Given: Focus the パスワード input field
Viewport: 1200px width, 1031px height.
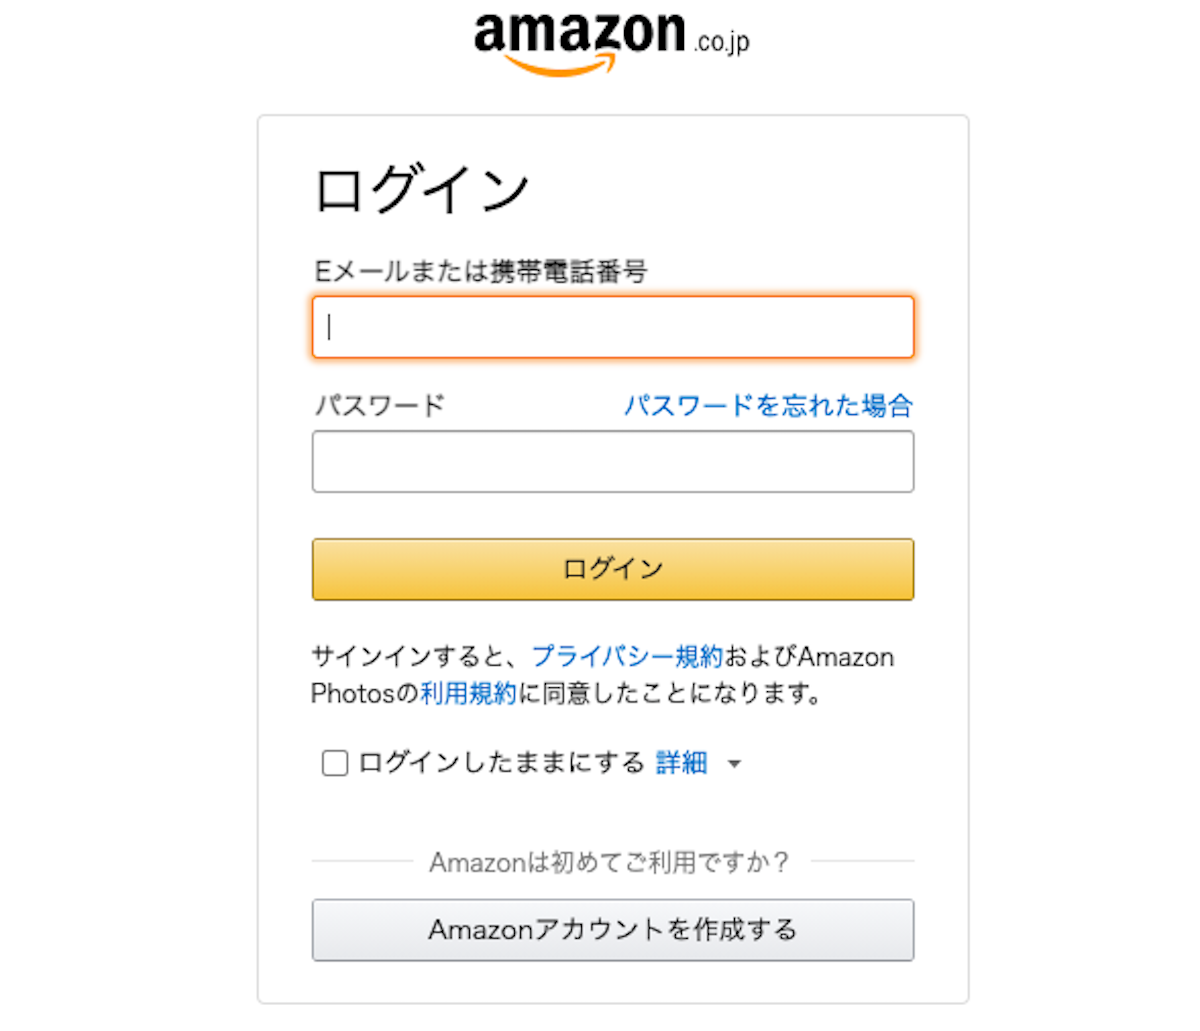Looking at the screenshot, I should (613, 462).
